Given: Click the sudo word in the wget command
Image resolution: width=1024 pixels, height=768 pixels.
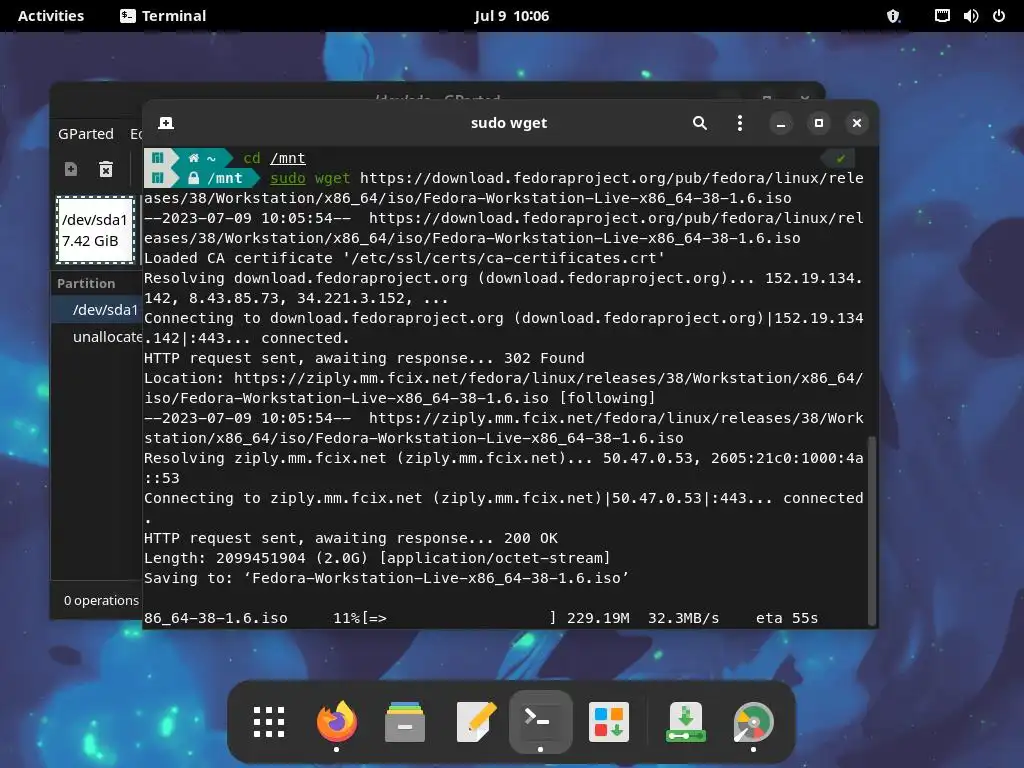Looking at the screenshot, I should (x=287, y=178).
